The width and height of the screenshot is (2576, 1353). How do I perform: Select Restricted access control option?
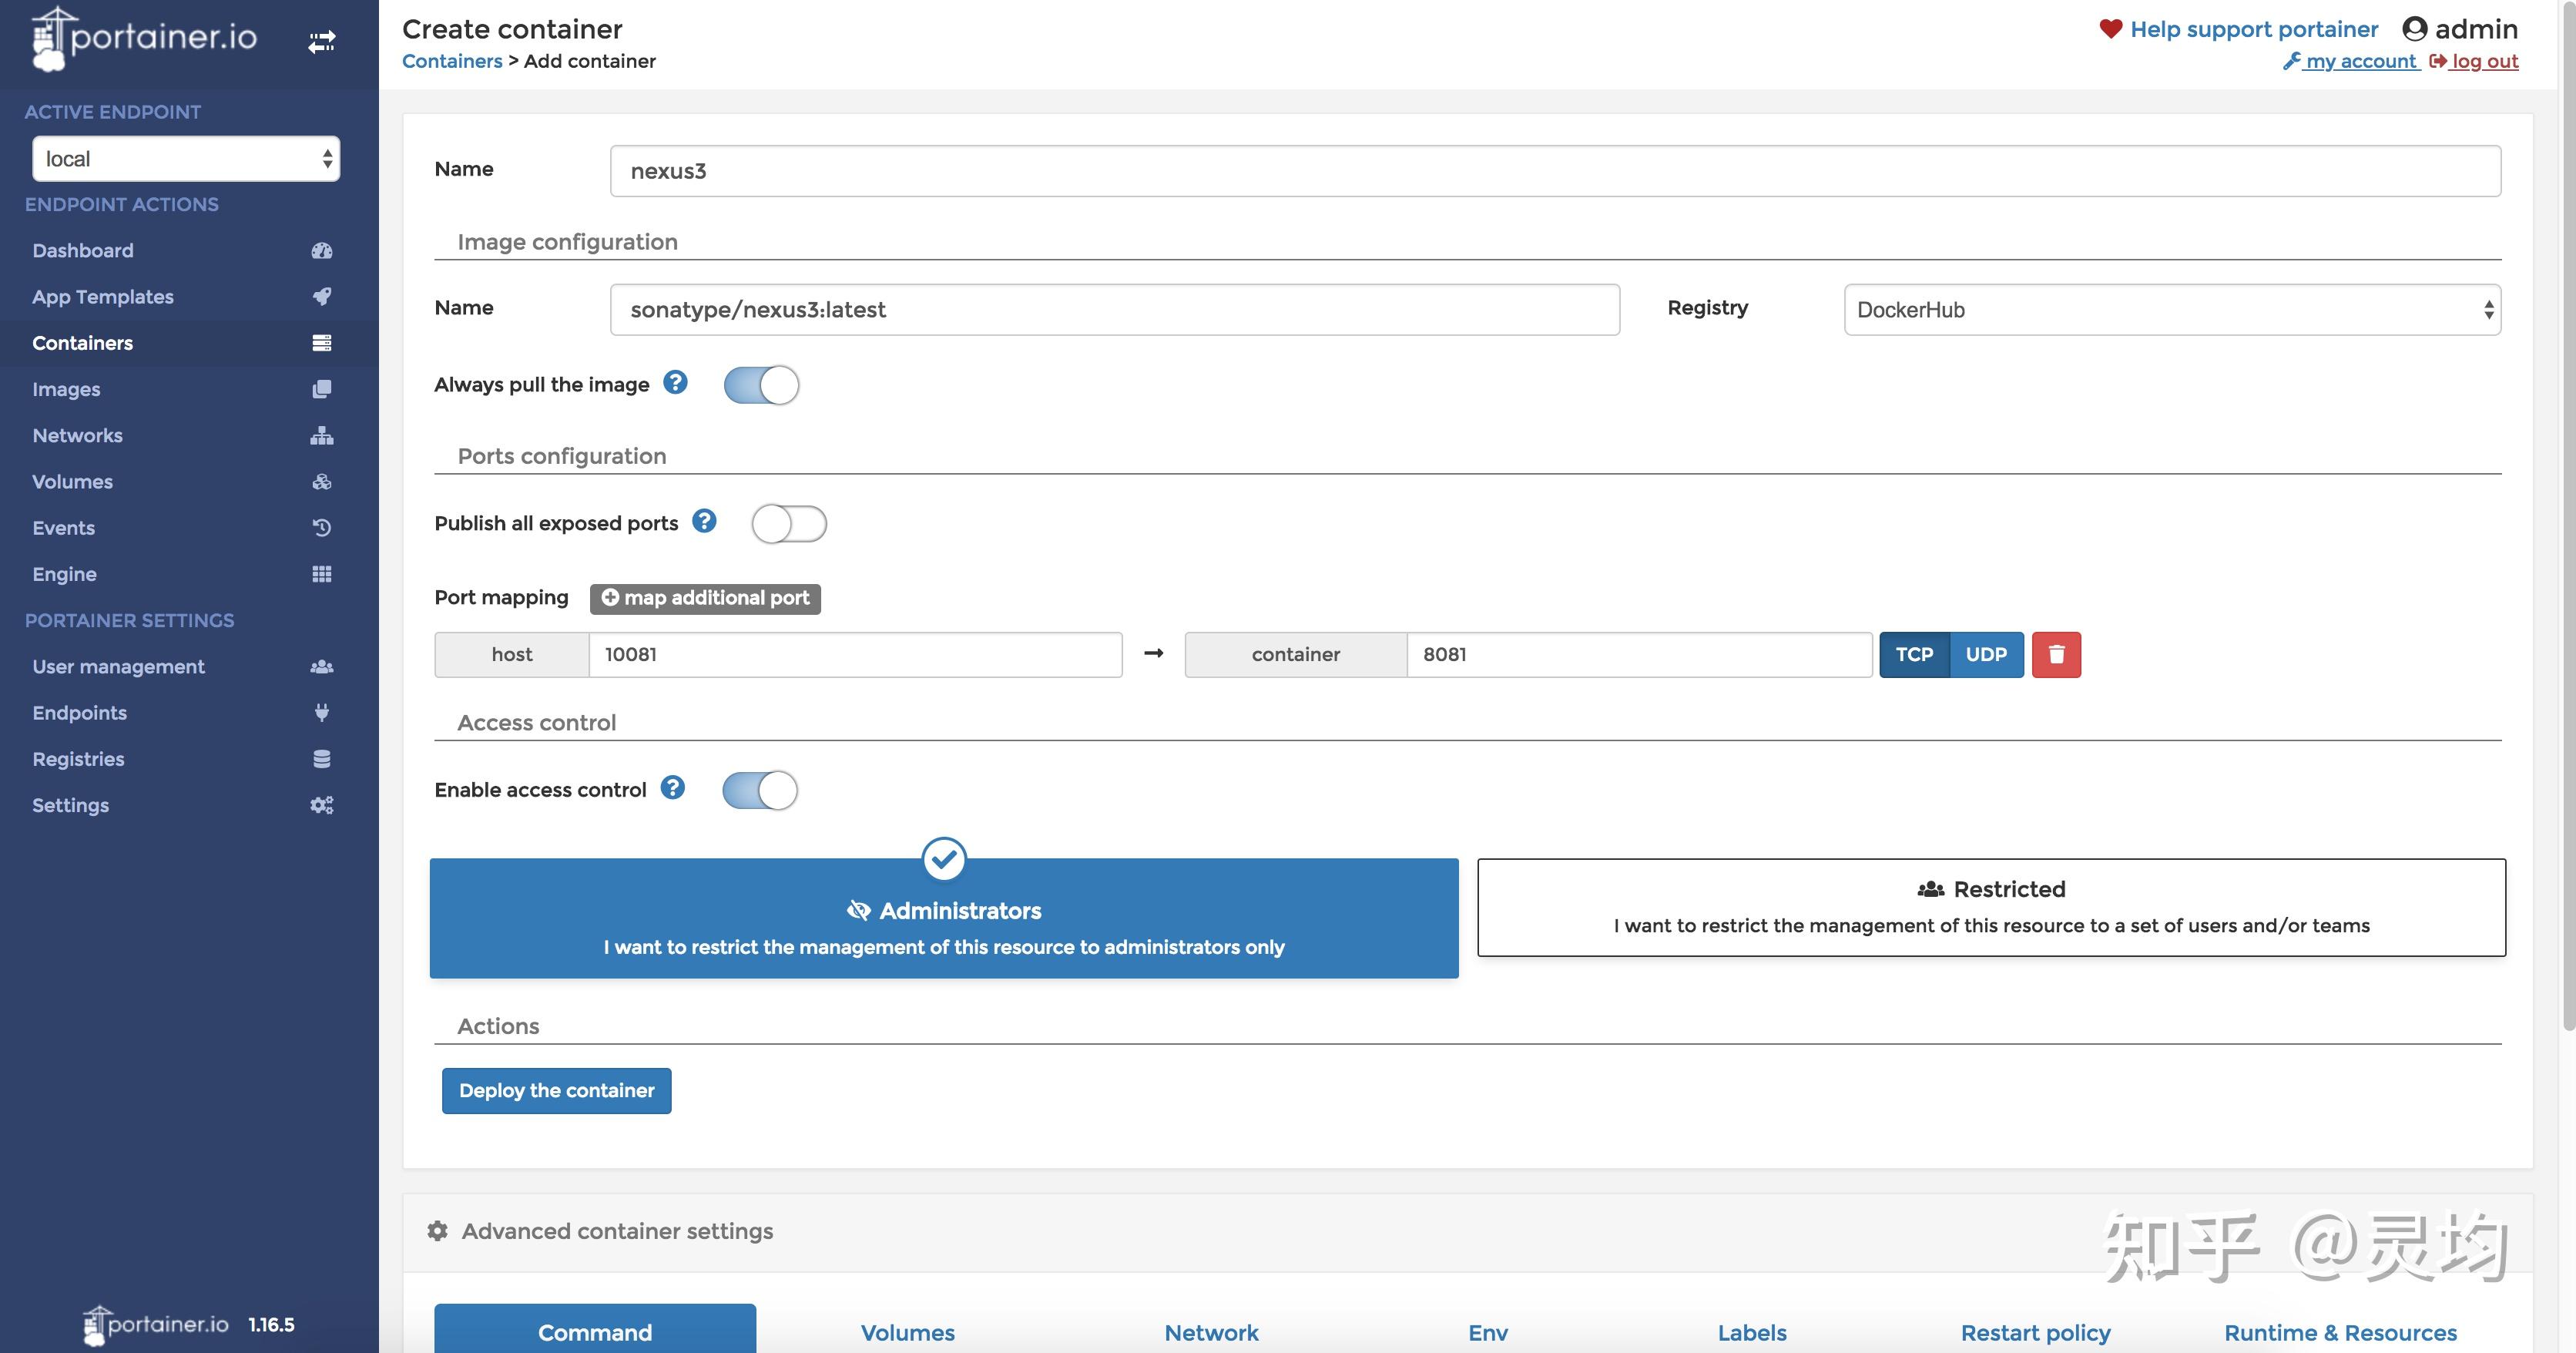[1990, 906]
